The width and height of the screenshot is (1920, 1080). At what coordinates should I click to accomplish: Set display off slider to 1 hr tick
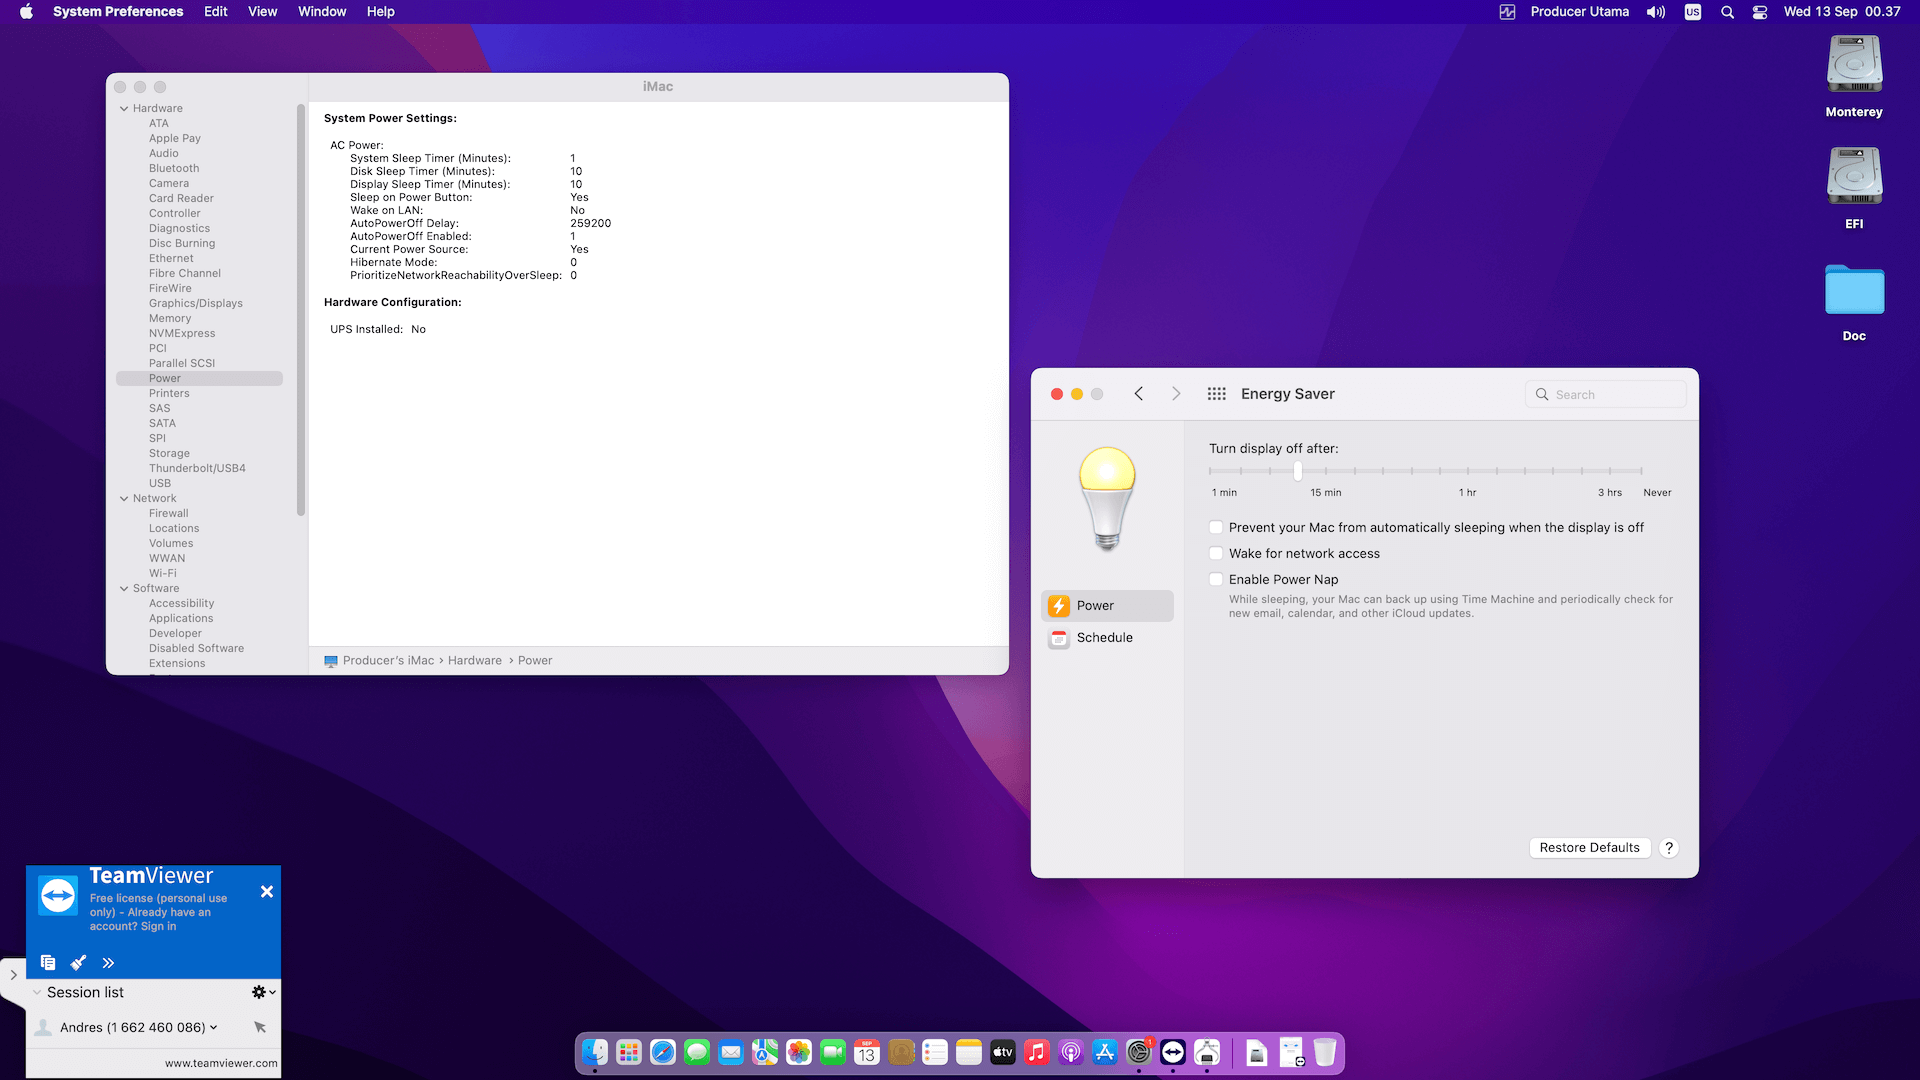point(1468,470)
